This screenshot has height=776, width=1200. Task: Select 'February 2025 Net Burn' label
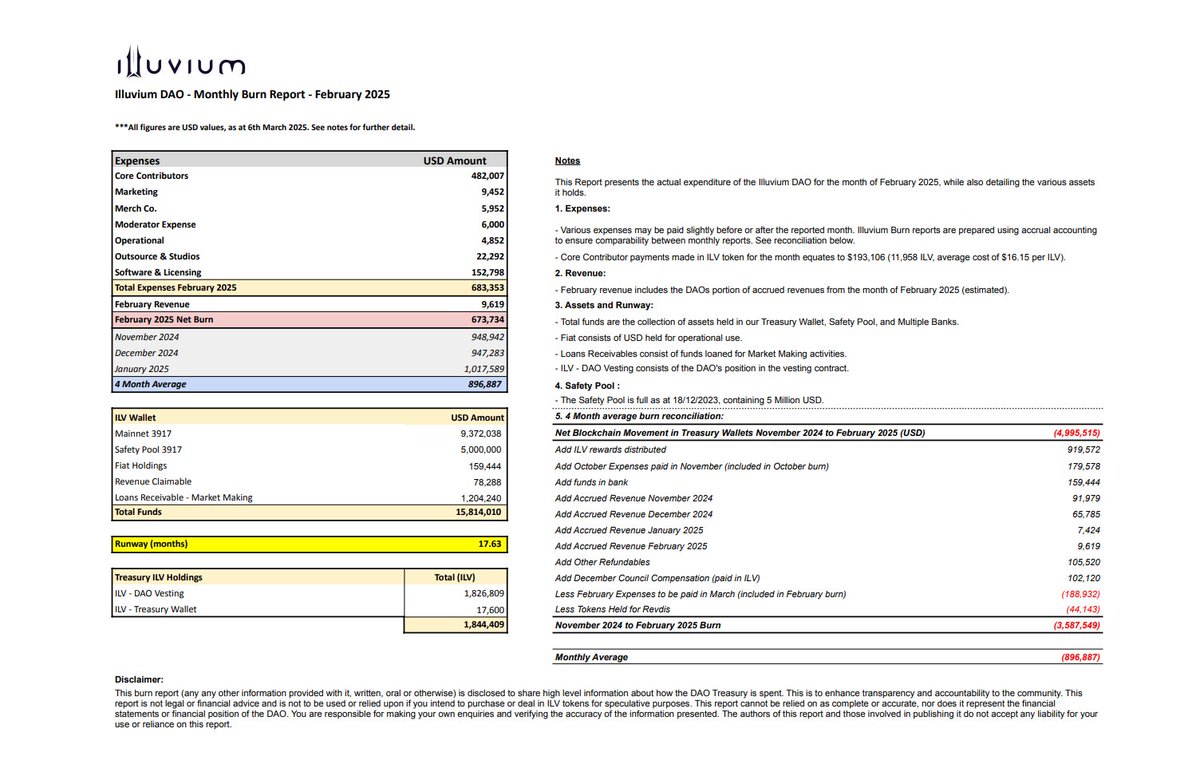[164, 319]
